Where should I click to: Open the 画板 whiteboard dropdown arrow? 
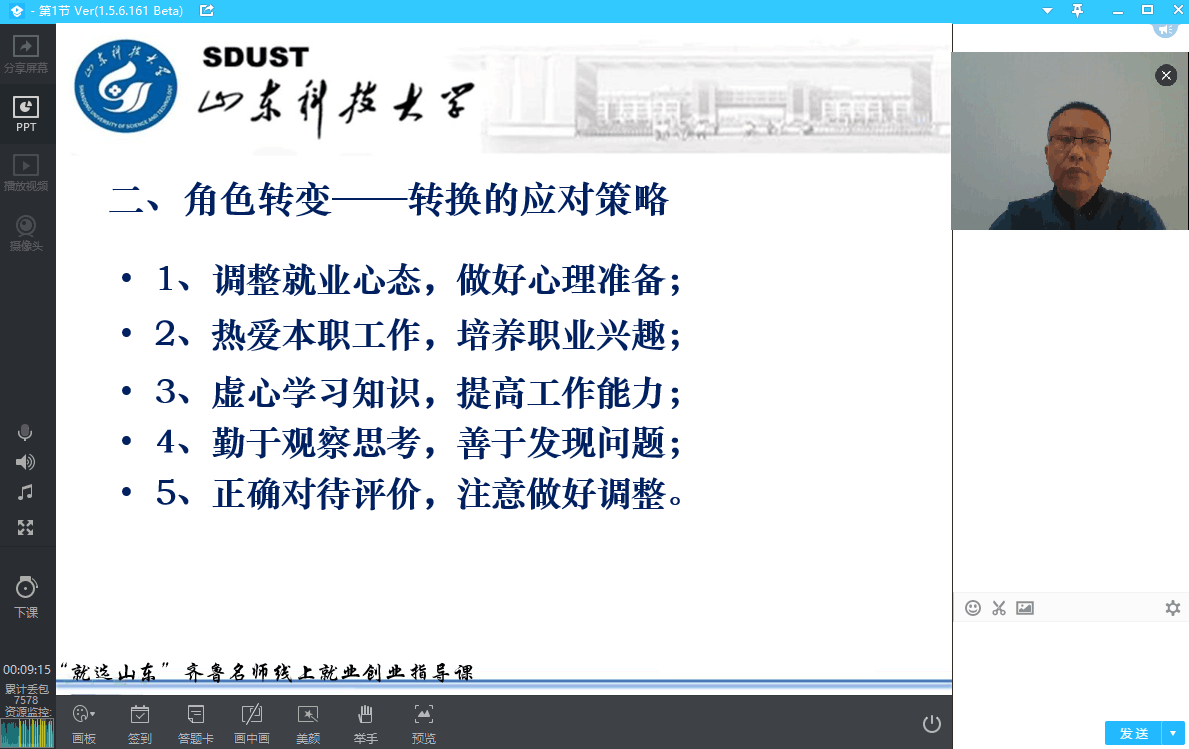tap(95, 712)
